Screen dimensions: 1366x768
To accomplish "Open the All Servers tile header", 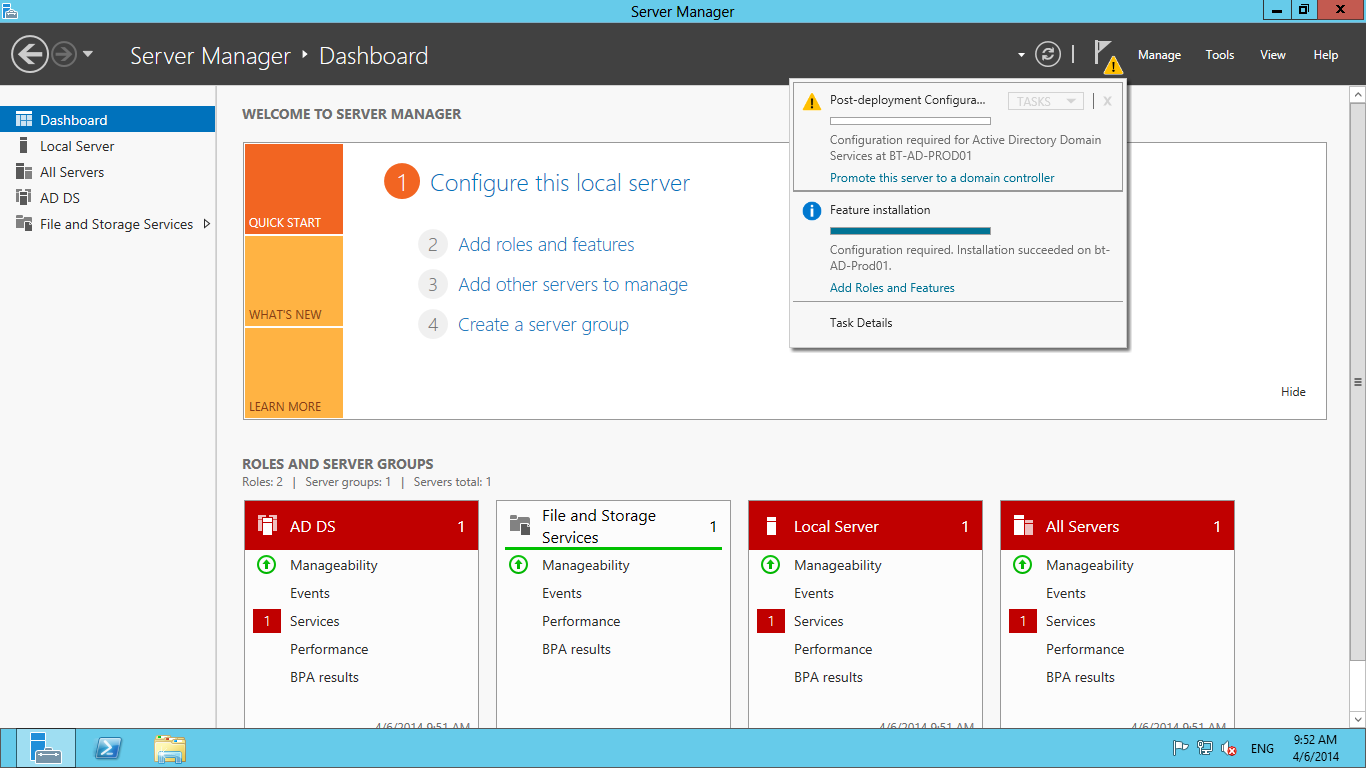I will [1117, 526].
